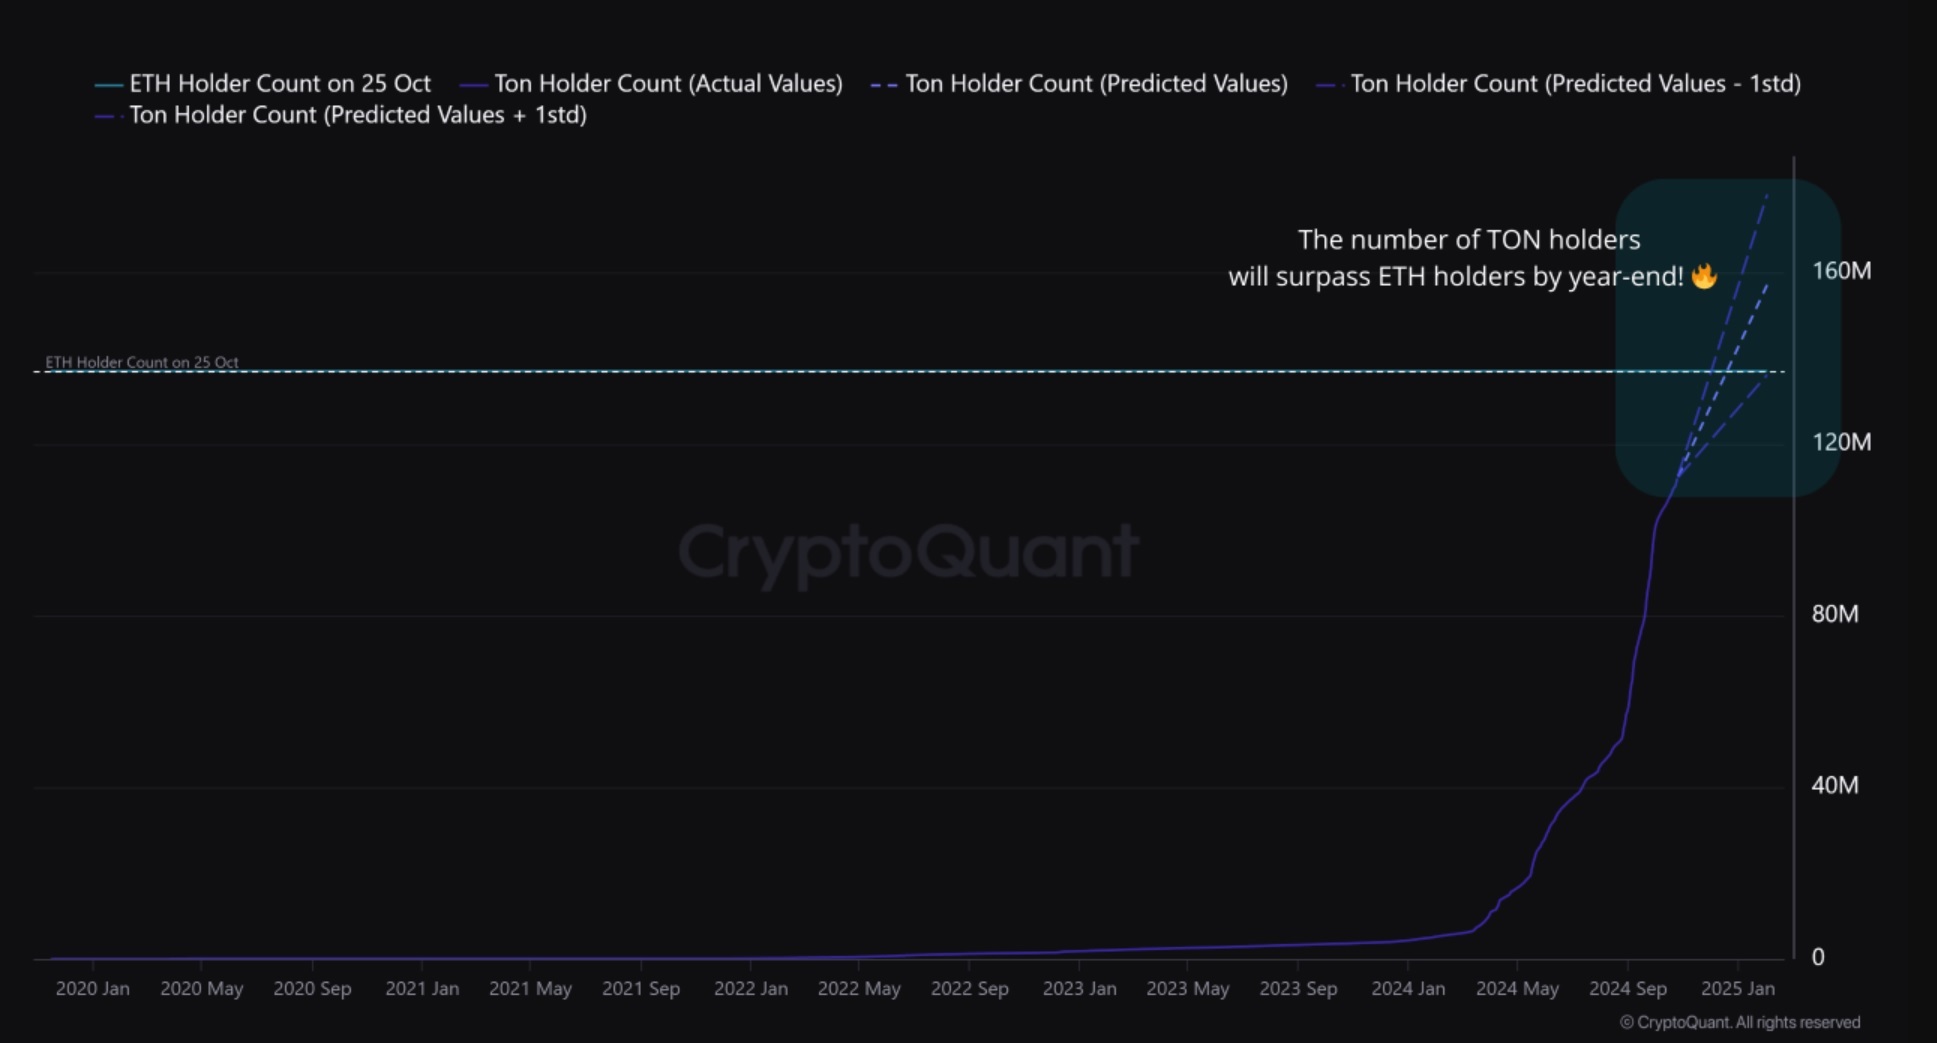
Task: Click the fire emoji in the annotation
Action: (x=1704, y=276)
